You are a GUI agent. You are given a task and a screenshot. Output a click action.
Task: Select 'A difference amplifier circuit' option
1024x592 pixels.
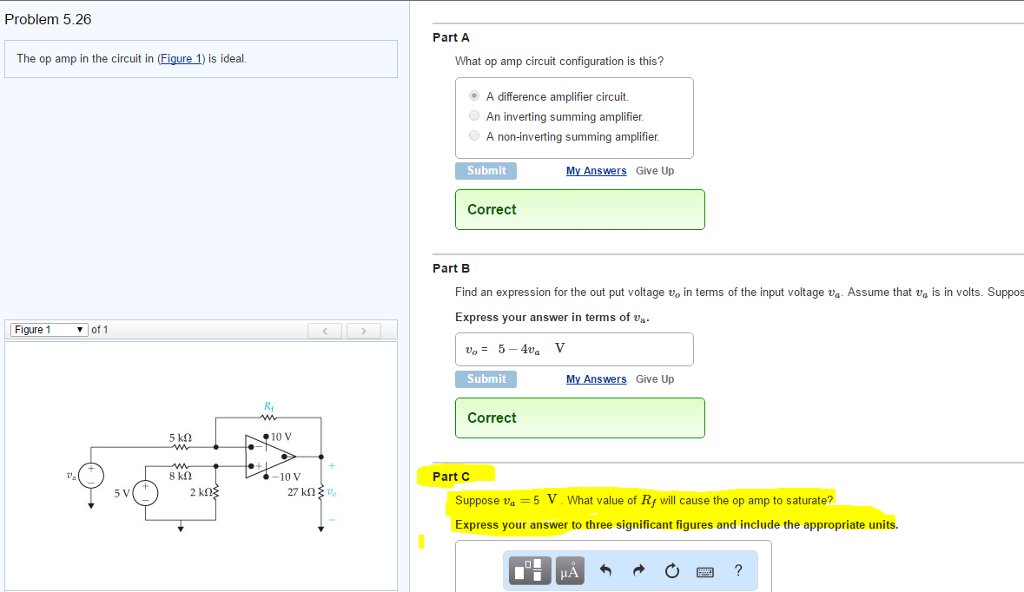click(x=474, y=96)
